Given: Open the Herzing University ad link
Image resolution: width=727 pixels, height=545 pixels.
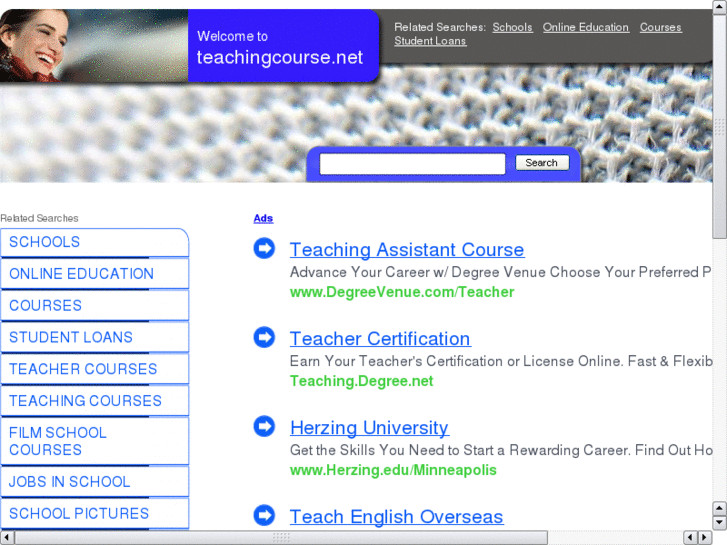Looking at the screenshot, I should [369, 428].
